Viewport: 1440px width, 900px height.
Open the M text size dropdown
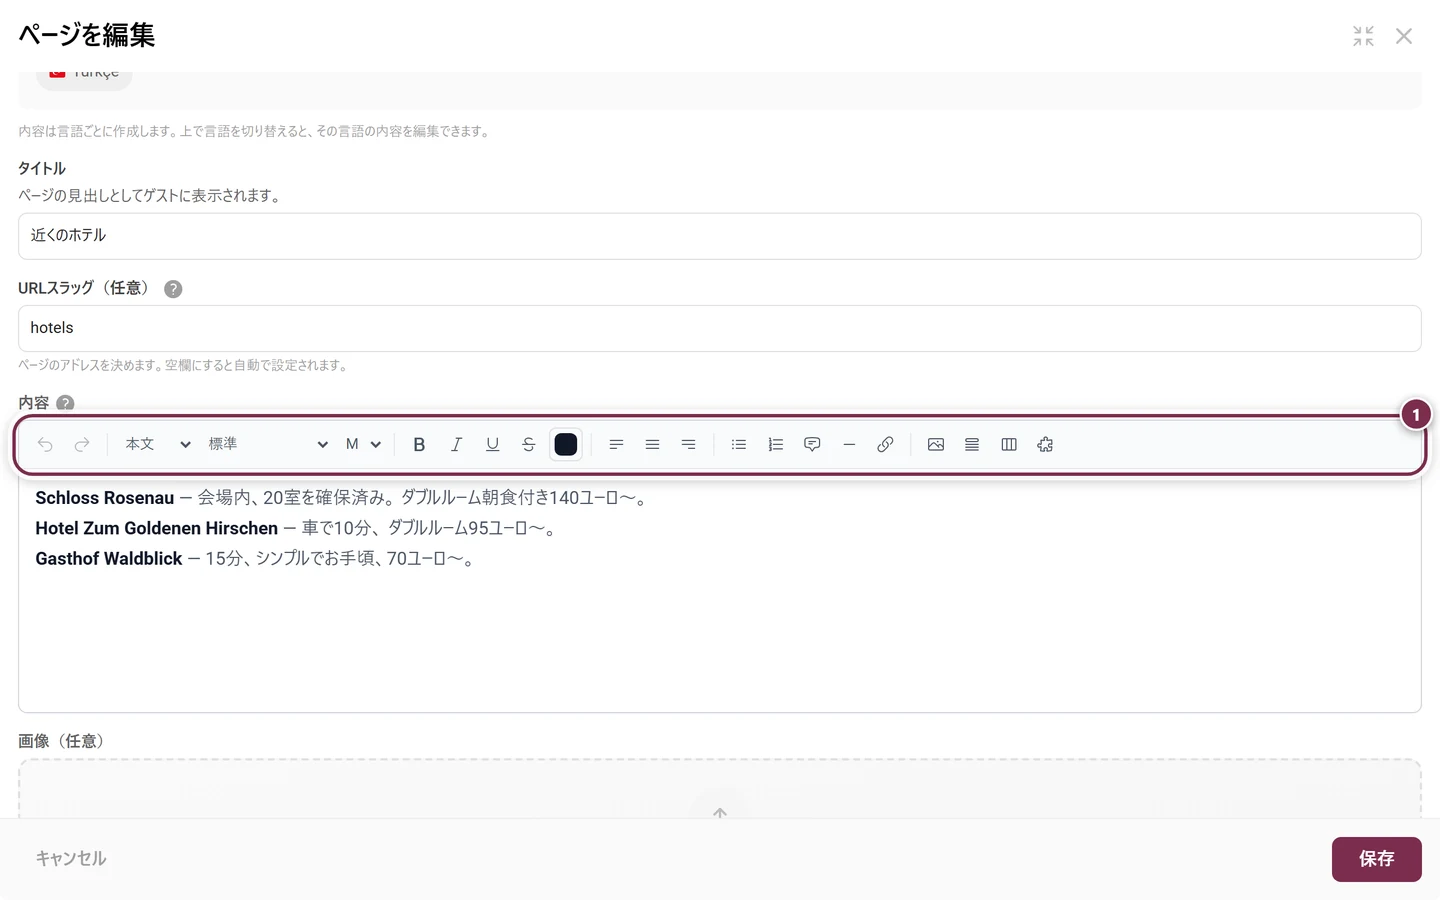pyautogui.click(x=363, y=445)
